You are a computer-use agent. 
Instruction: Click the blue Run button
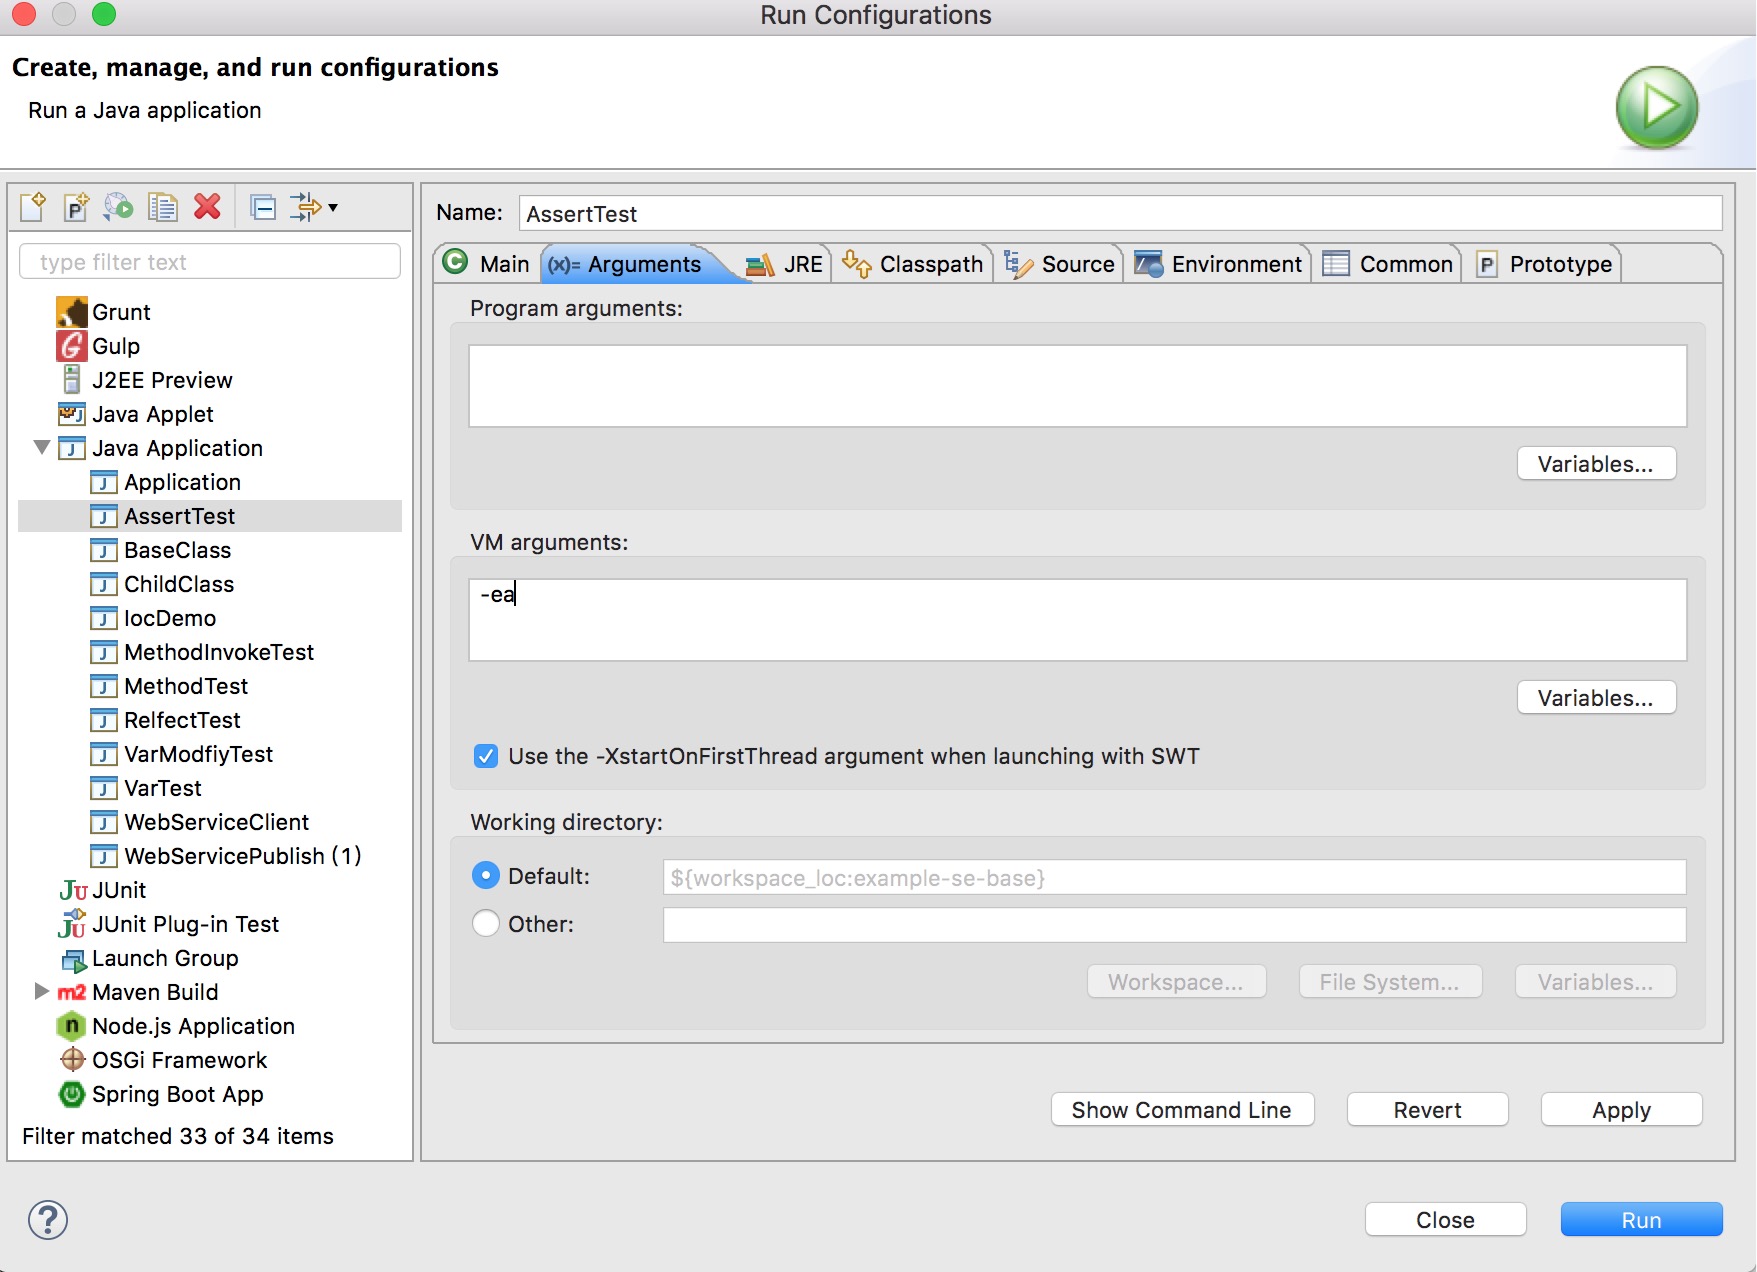[1641, 1220]
